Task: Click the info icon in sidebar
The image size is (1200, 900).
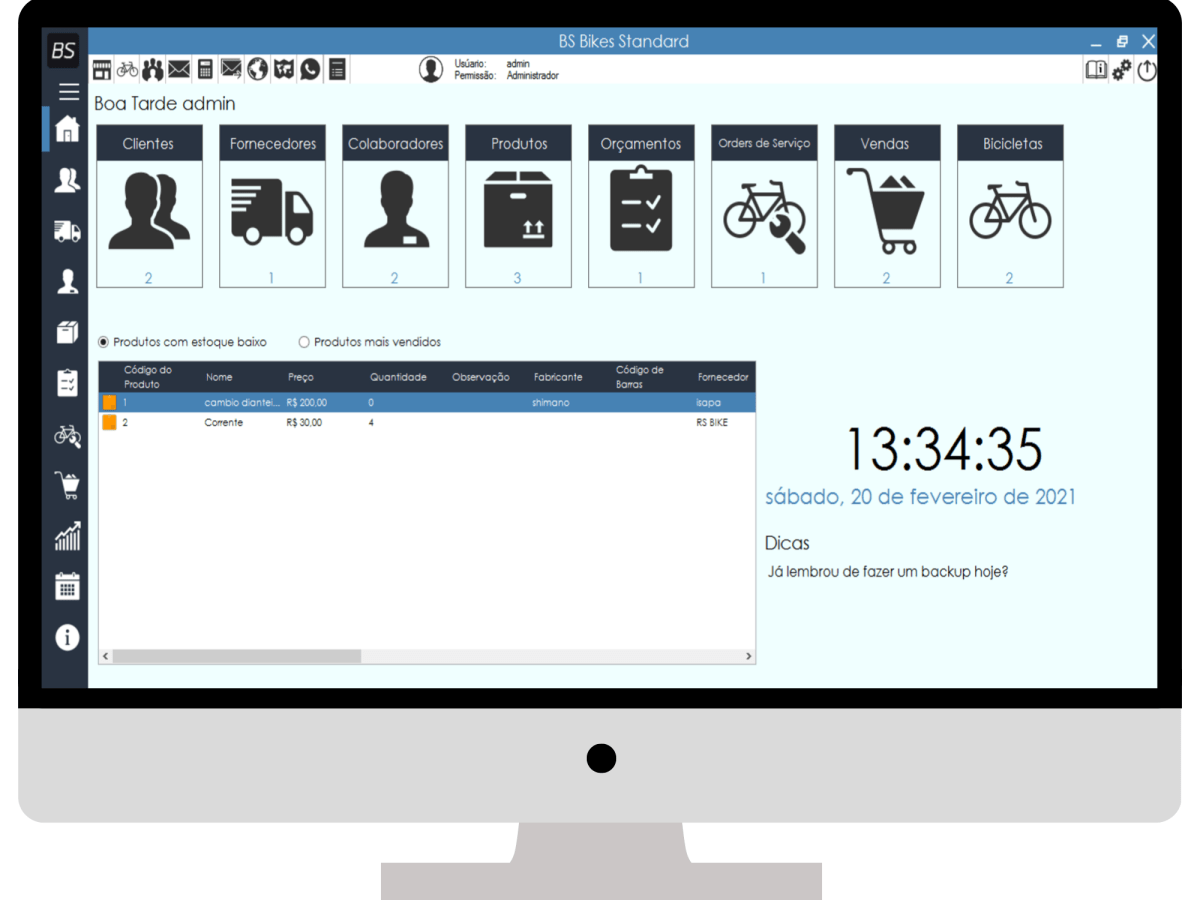Action: pos(67,637)
